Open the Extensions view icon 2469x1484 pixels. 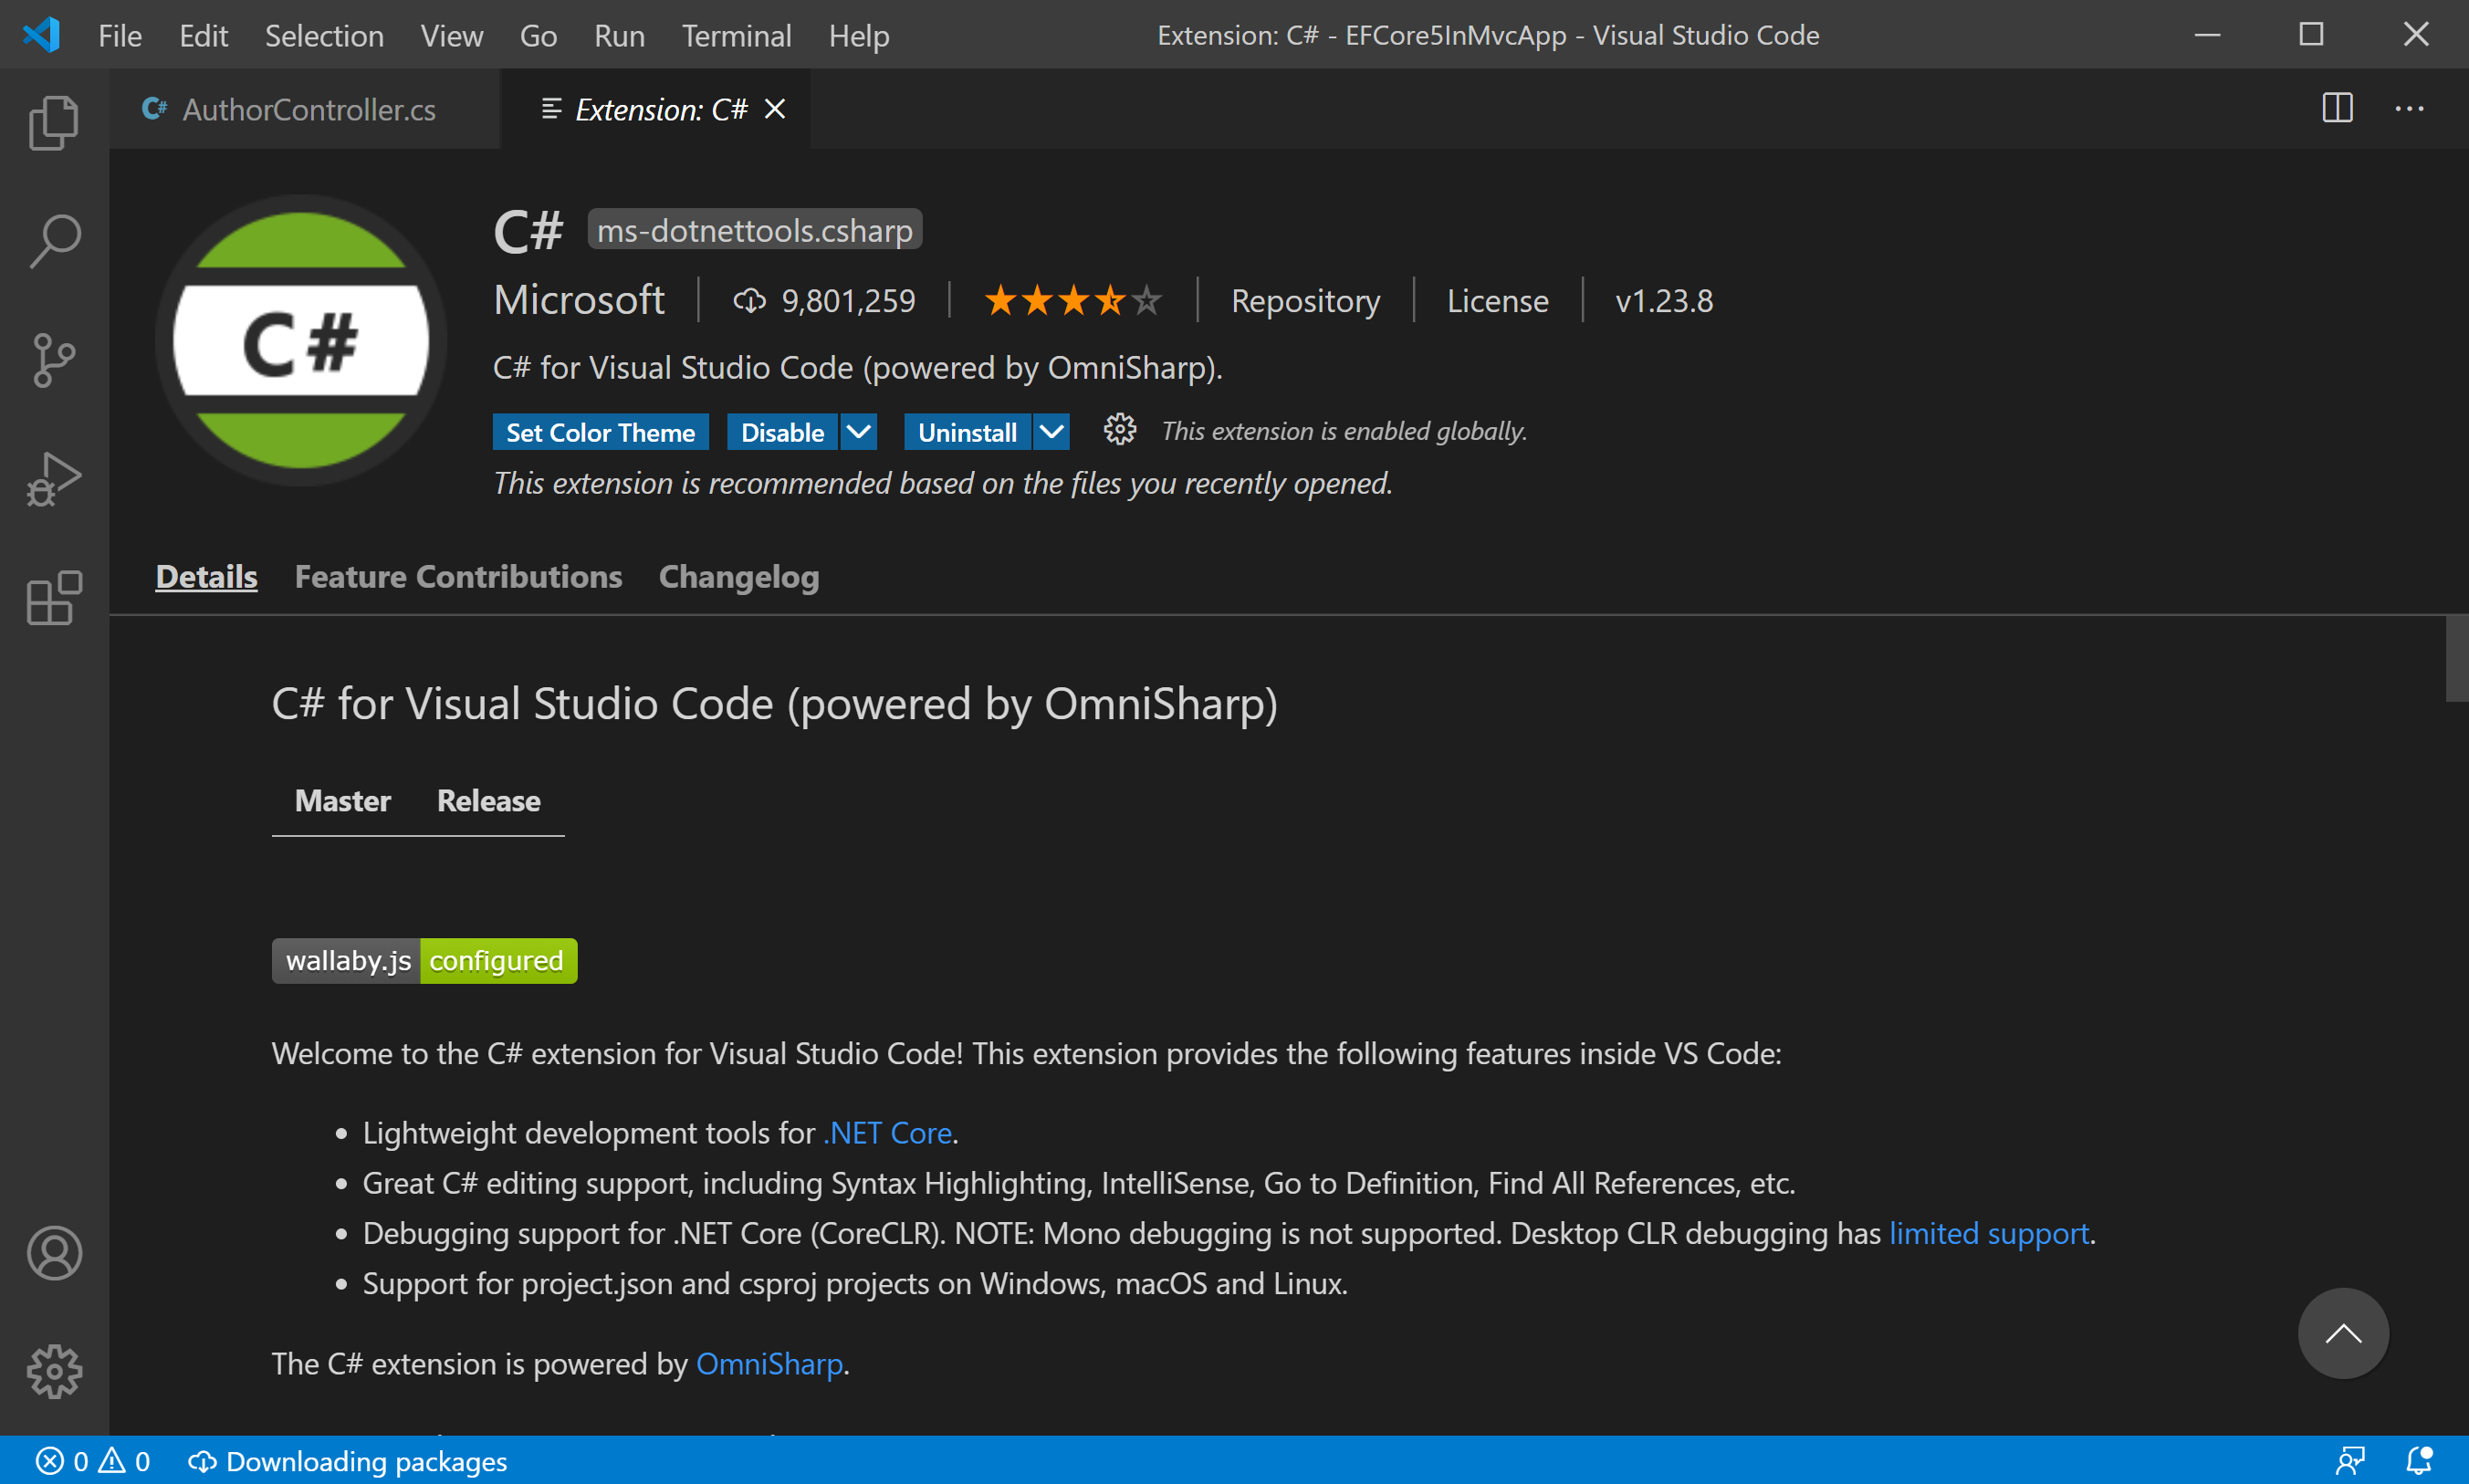pyautogui.click(x=54, y=598)
